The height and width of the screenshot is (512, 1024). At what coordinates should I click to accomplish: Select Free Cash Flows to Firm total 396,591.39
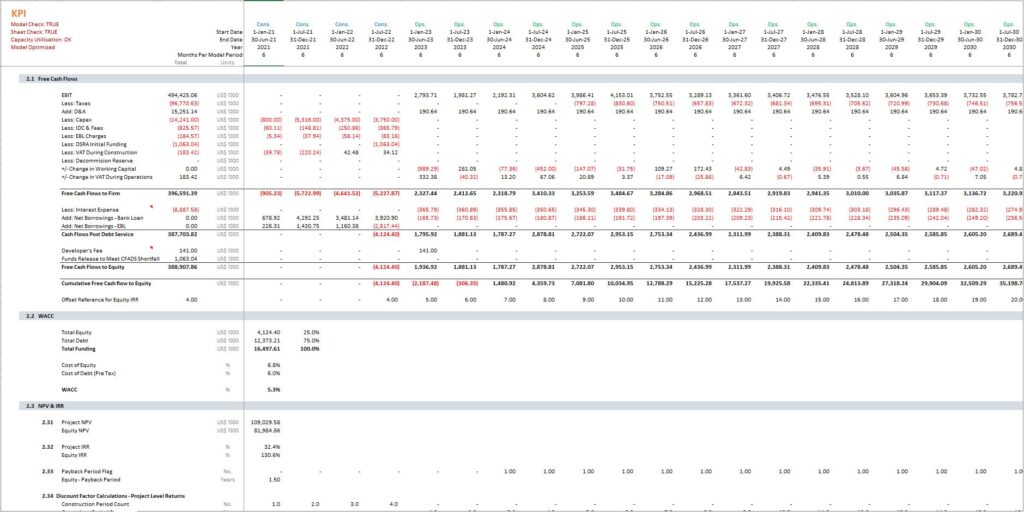[183, 193]
